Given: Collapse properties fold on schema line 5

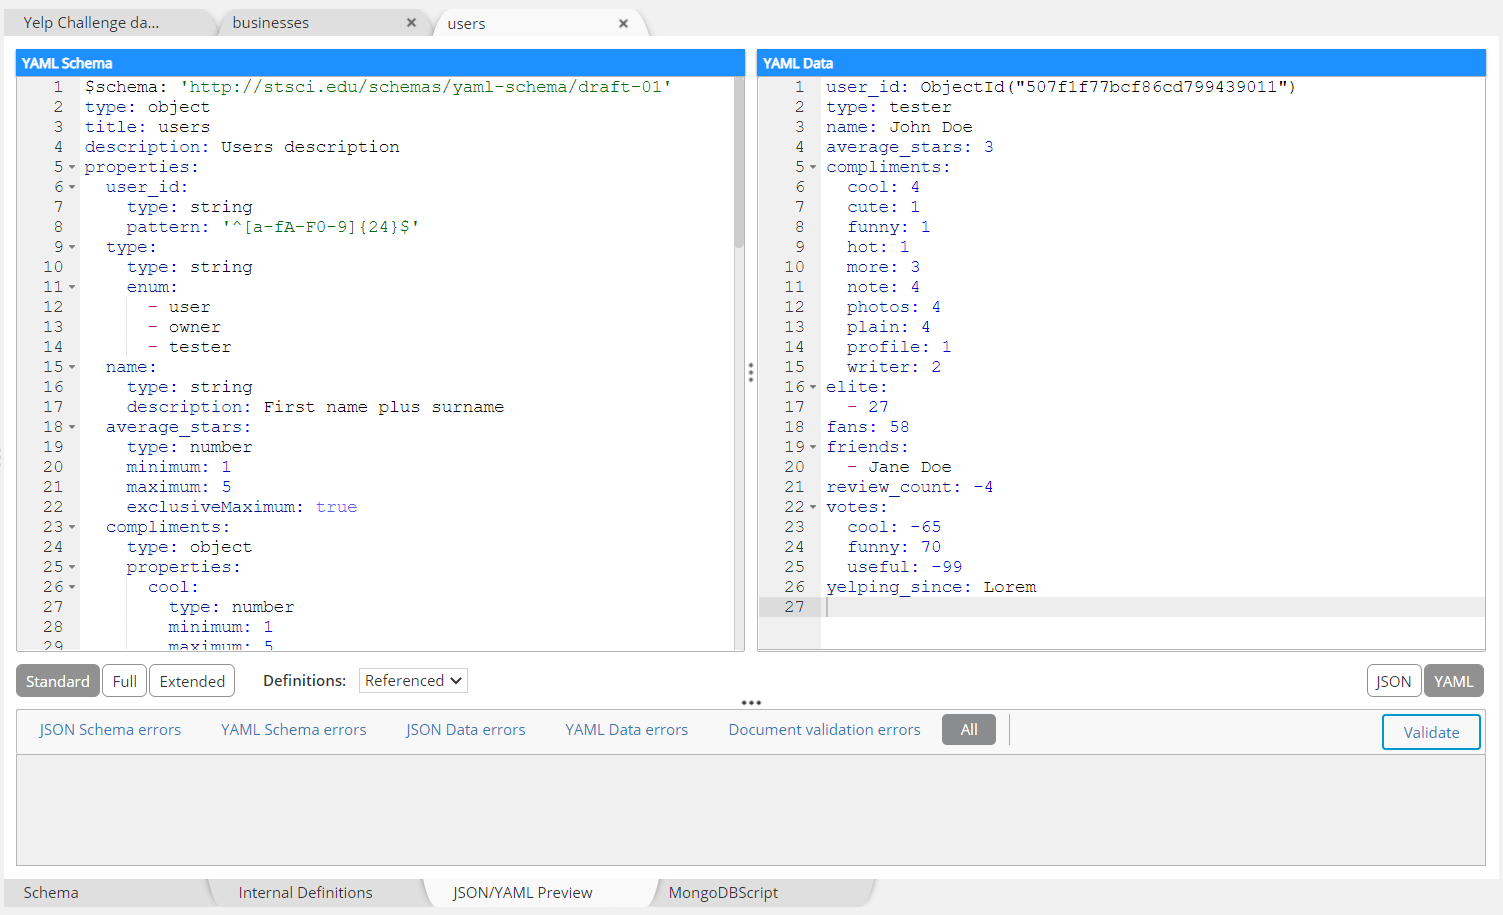Looking at the screenshot, I should pyautogui.click(x=72, y=167).
